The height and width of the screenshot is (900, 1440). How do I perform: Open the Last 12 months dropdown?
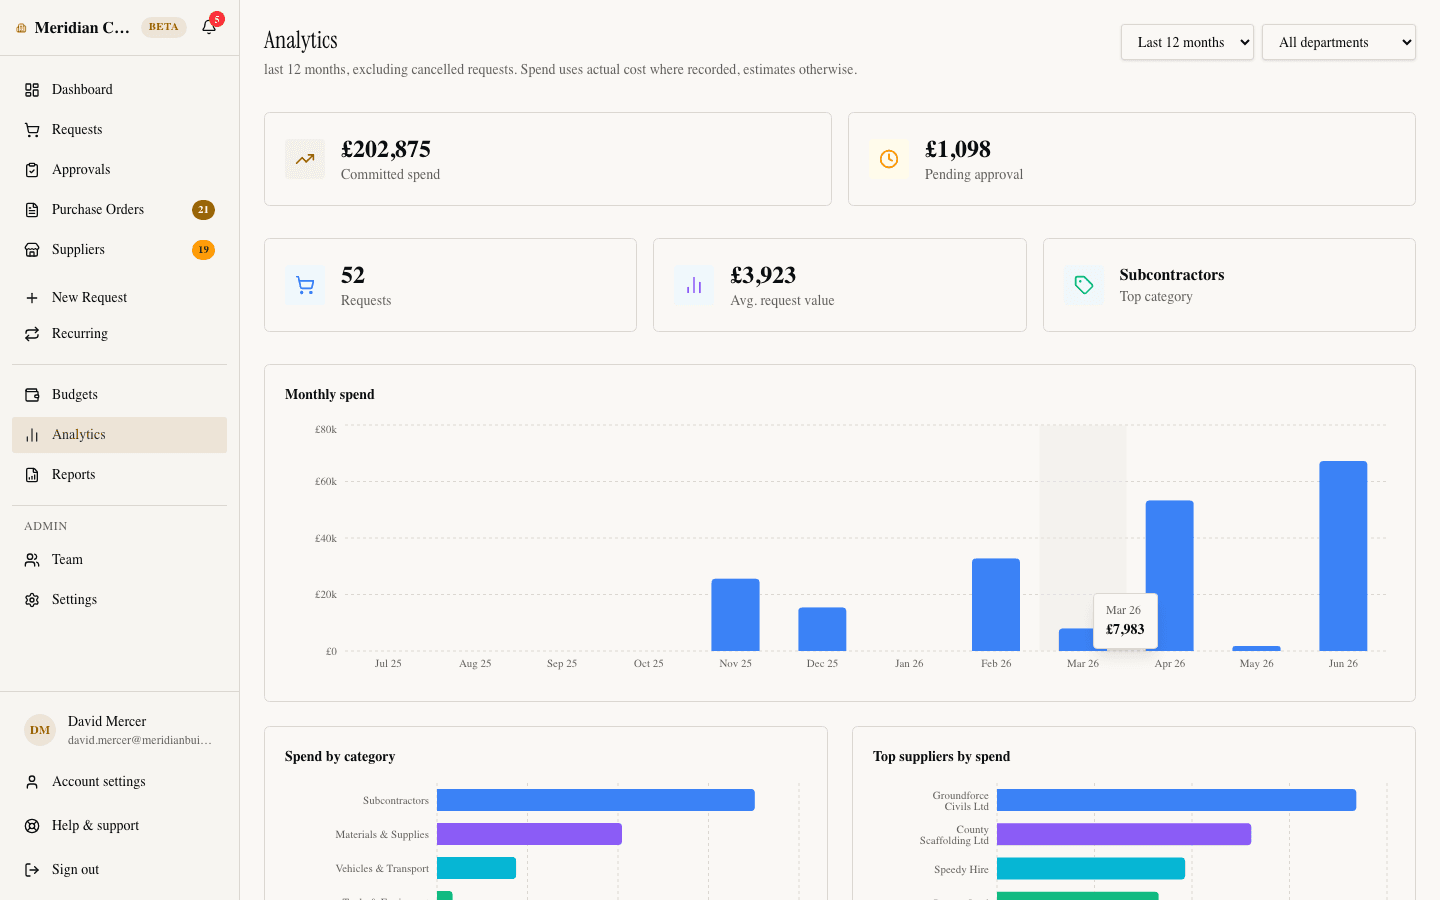(x=1187, y=42)
